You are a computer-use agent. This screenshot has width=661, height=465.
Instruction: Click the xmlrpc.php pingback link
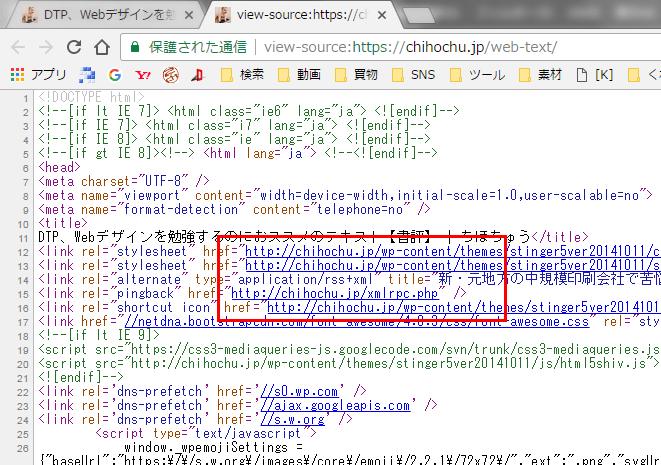click(335, 294)
